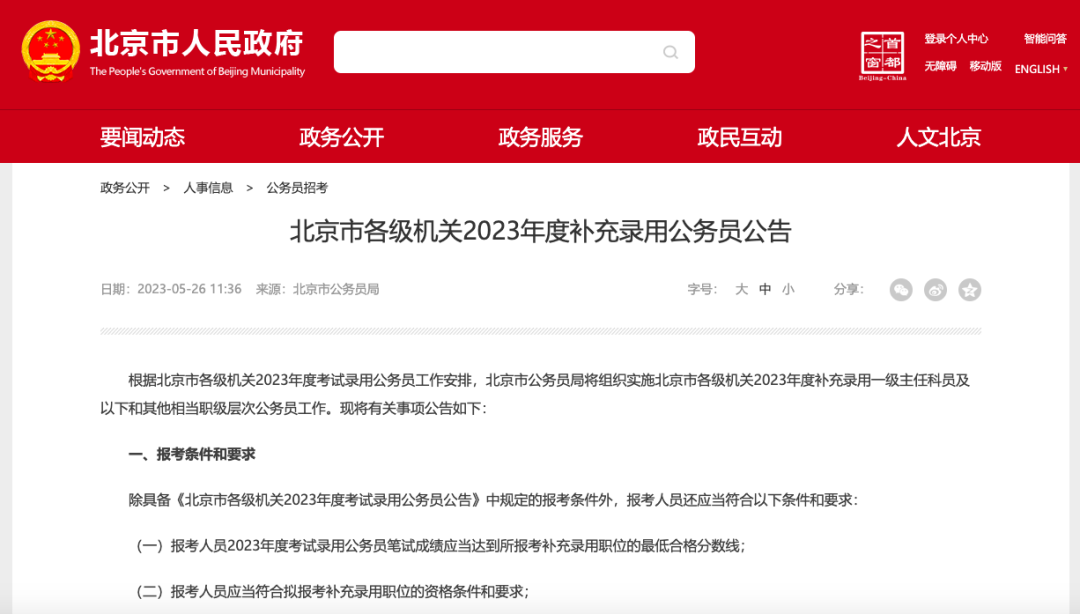1080x614 pixels.
Task: Select large font size 大
Action: pos(741,289)
